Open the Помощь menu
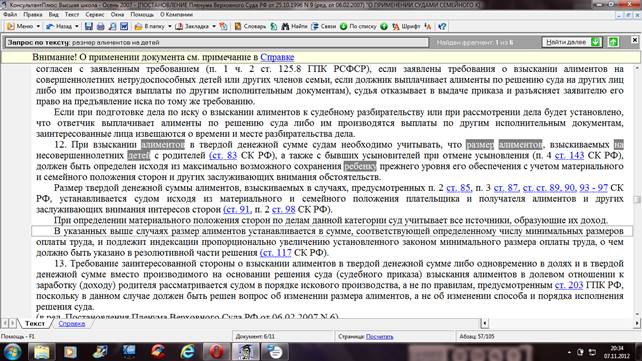The height and width of the screenshot is (361, 642). click(142, 14)
